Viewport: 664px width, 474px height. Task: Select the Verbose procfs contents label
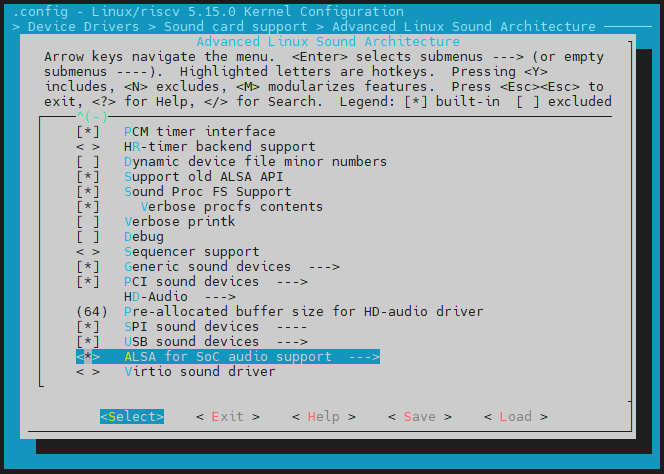click(x=232, y=207)
